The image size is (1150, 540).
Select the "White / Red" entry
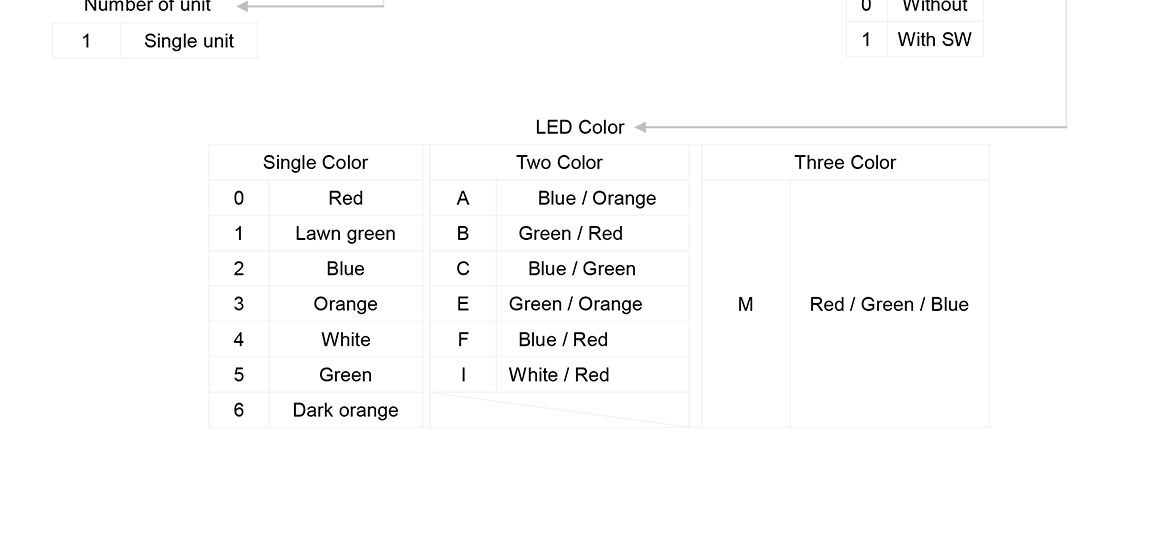pyautogui.click(x=558, y=375)
